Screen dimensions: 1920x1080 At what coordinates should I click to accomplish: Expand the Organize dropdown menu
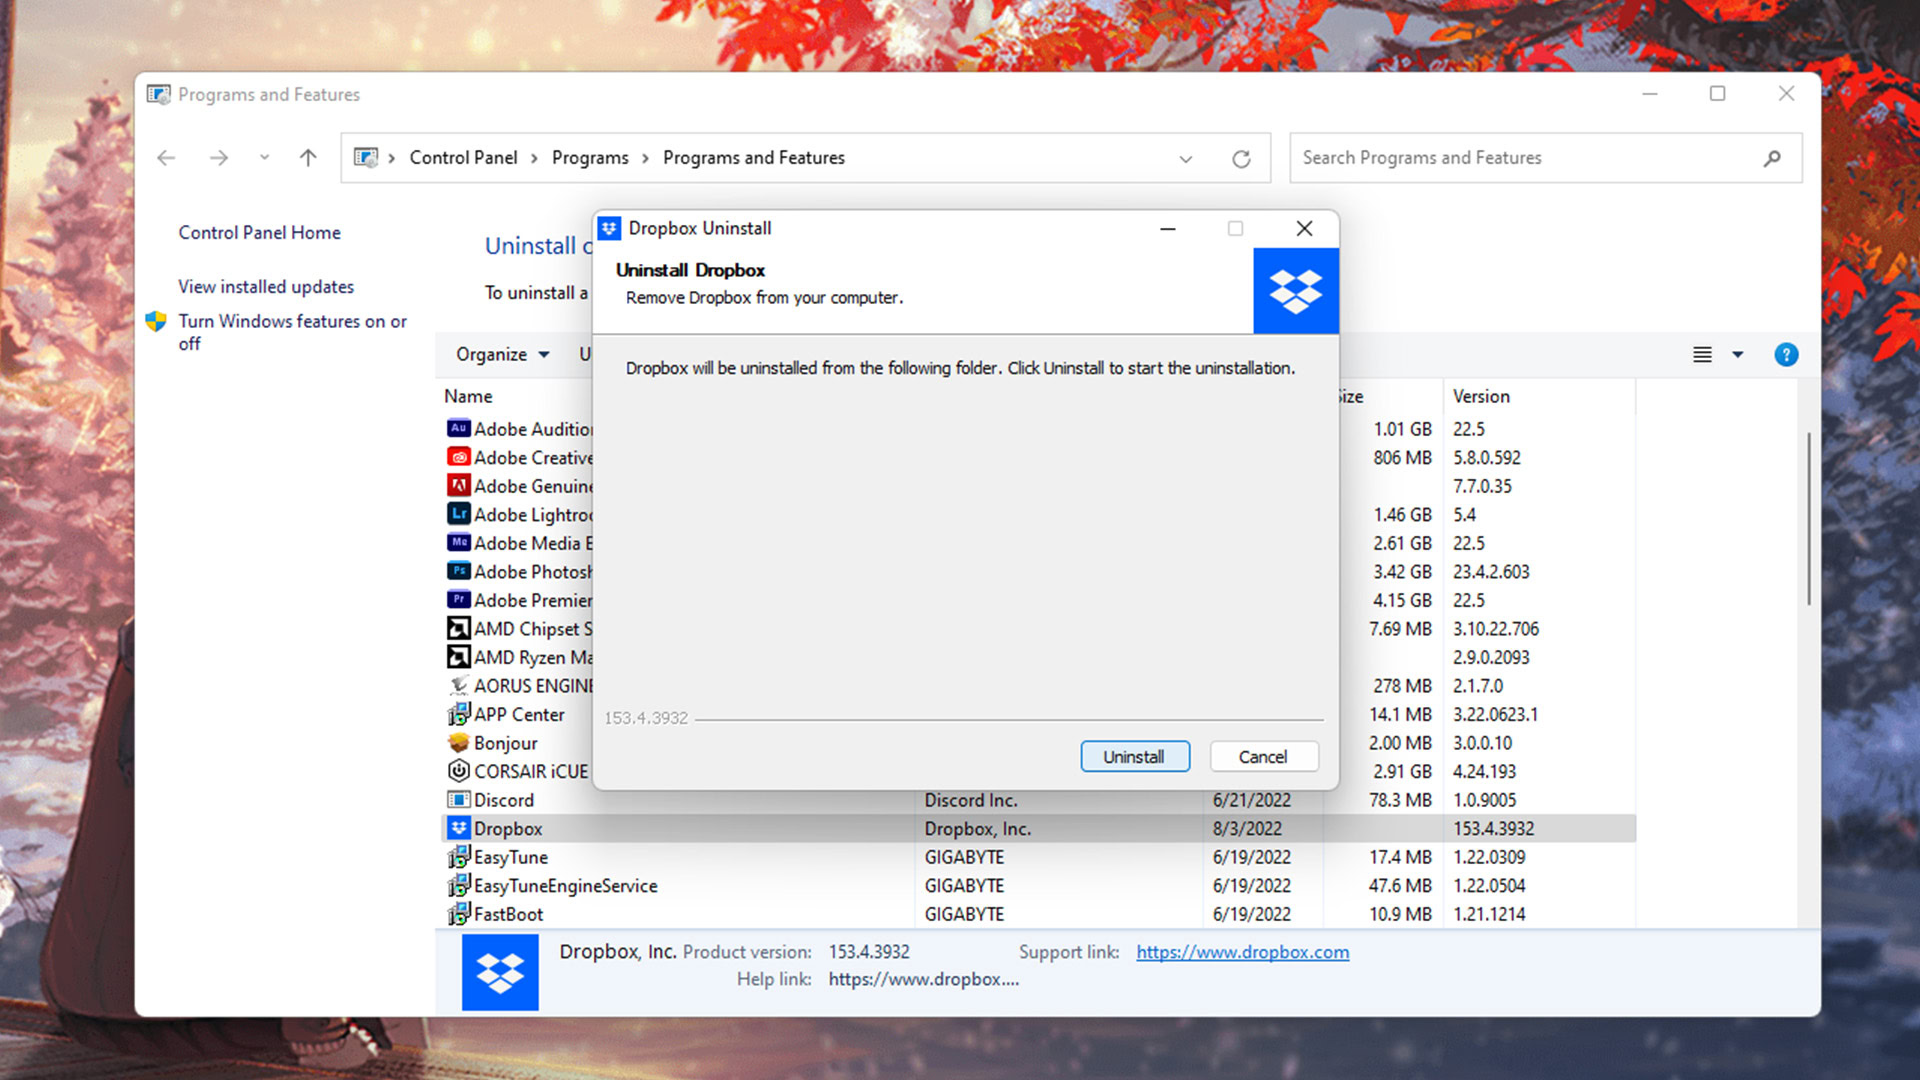click(x=502, y=353)
